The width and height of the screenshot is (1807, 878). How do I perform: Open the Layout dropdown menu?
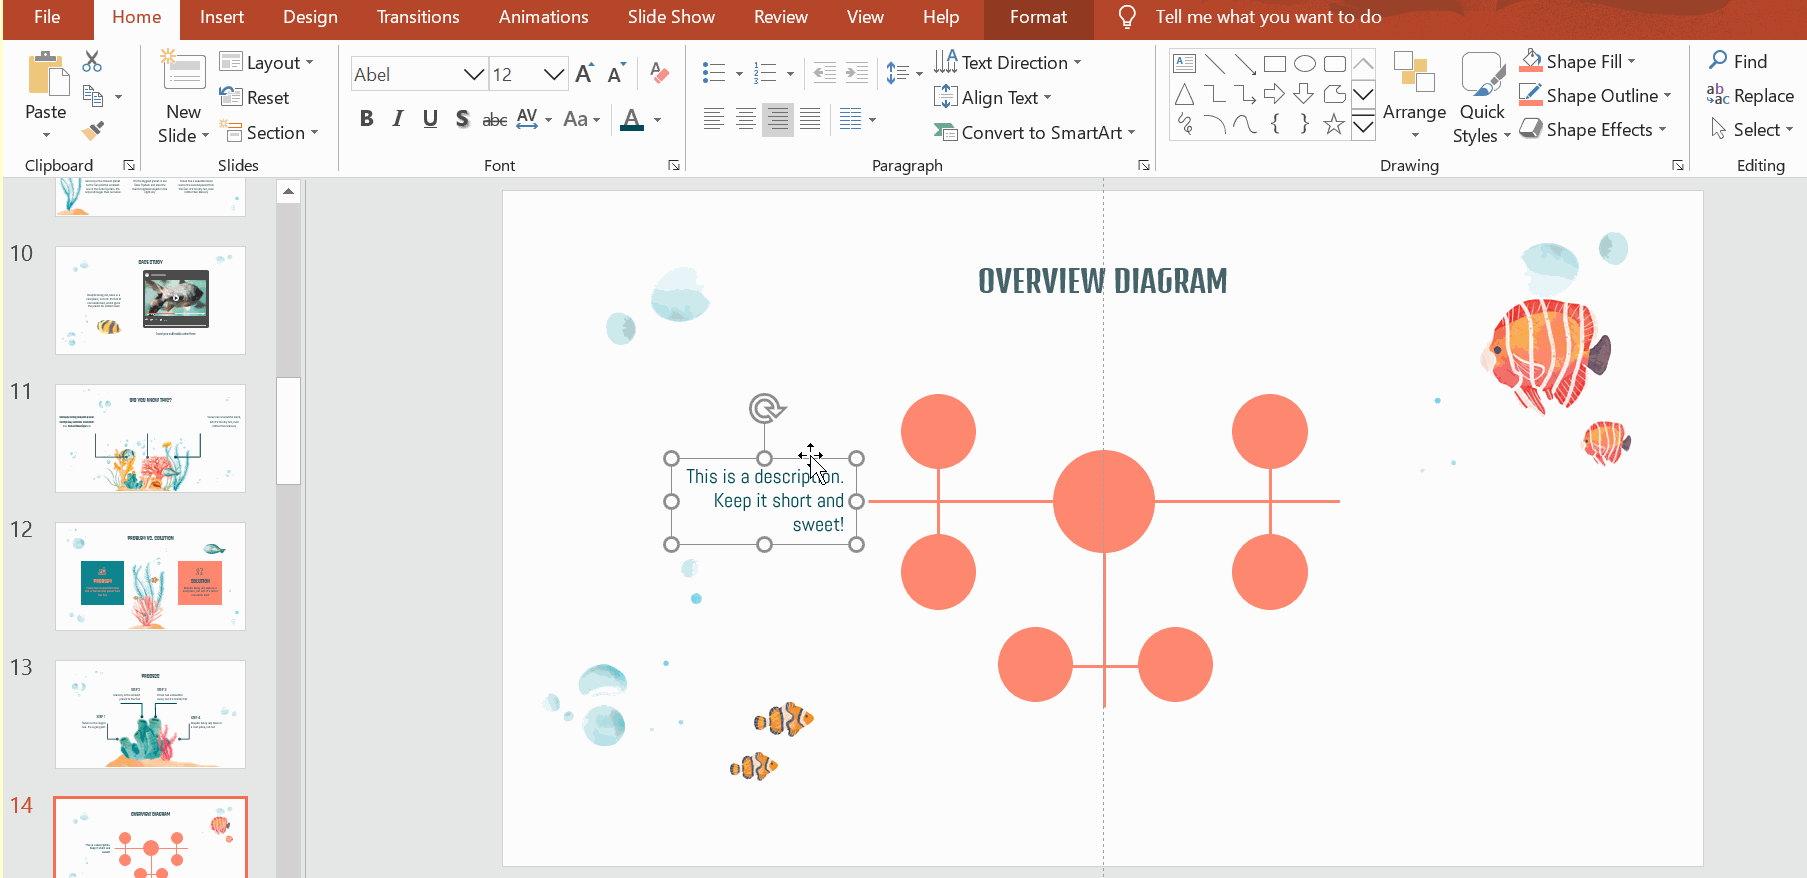point(267,63)
